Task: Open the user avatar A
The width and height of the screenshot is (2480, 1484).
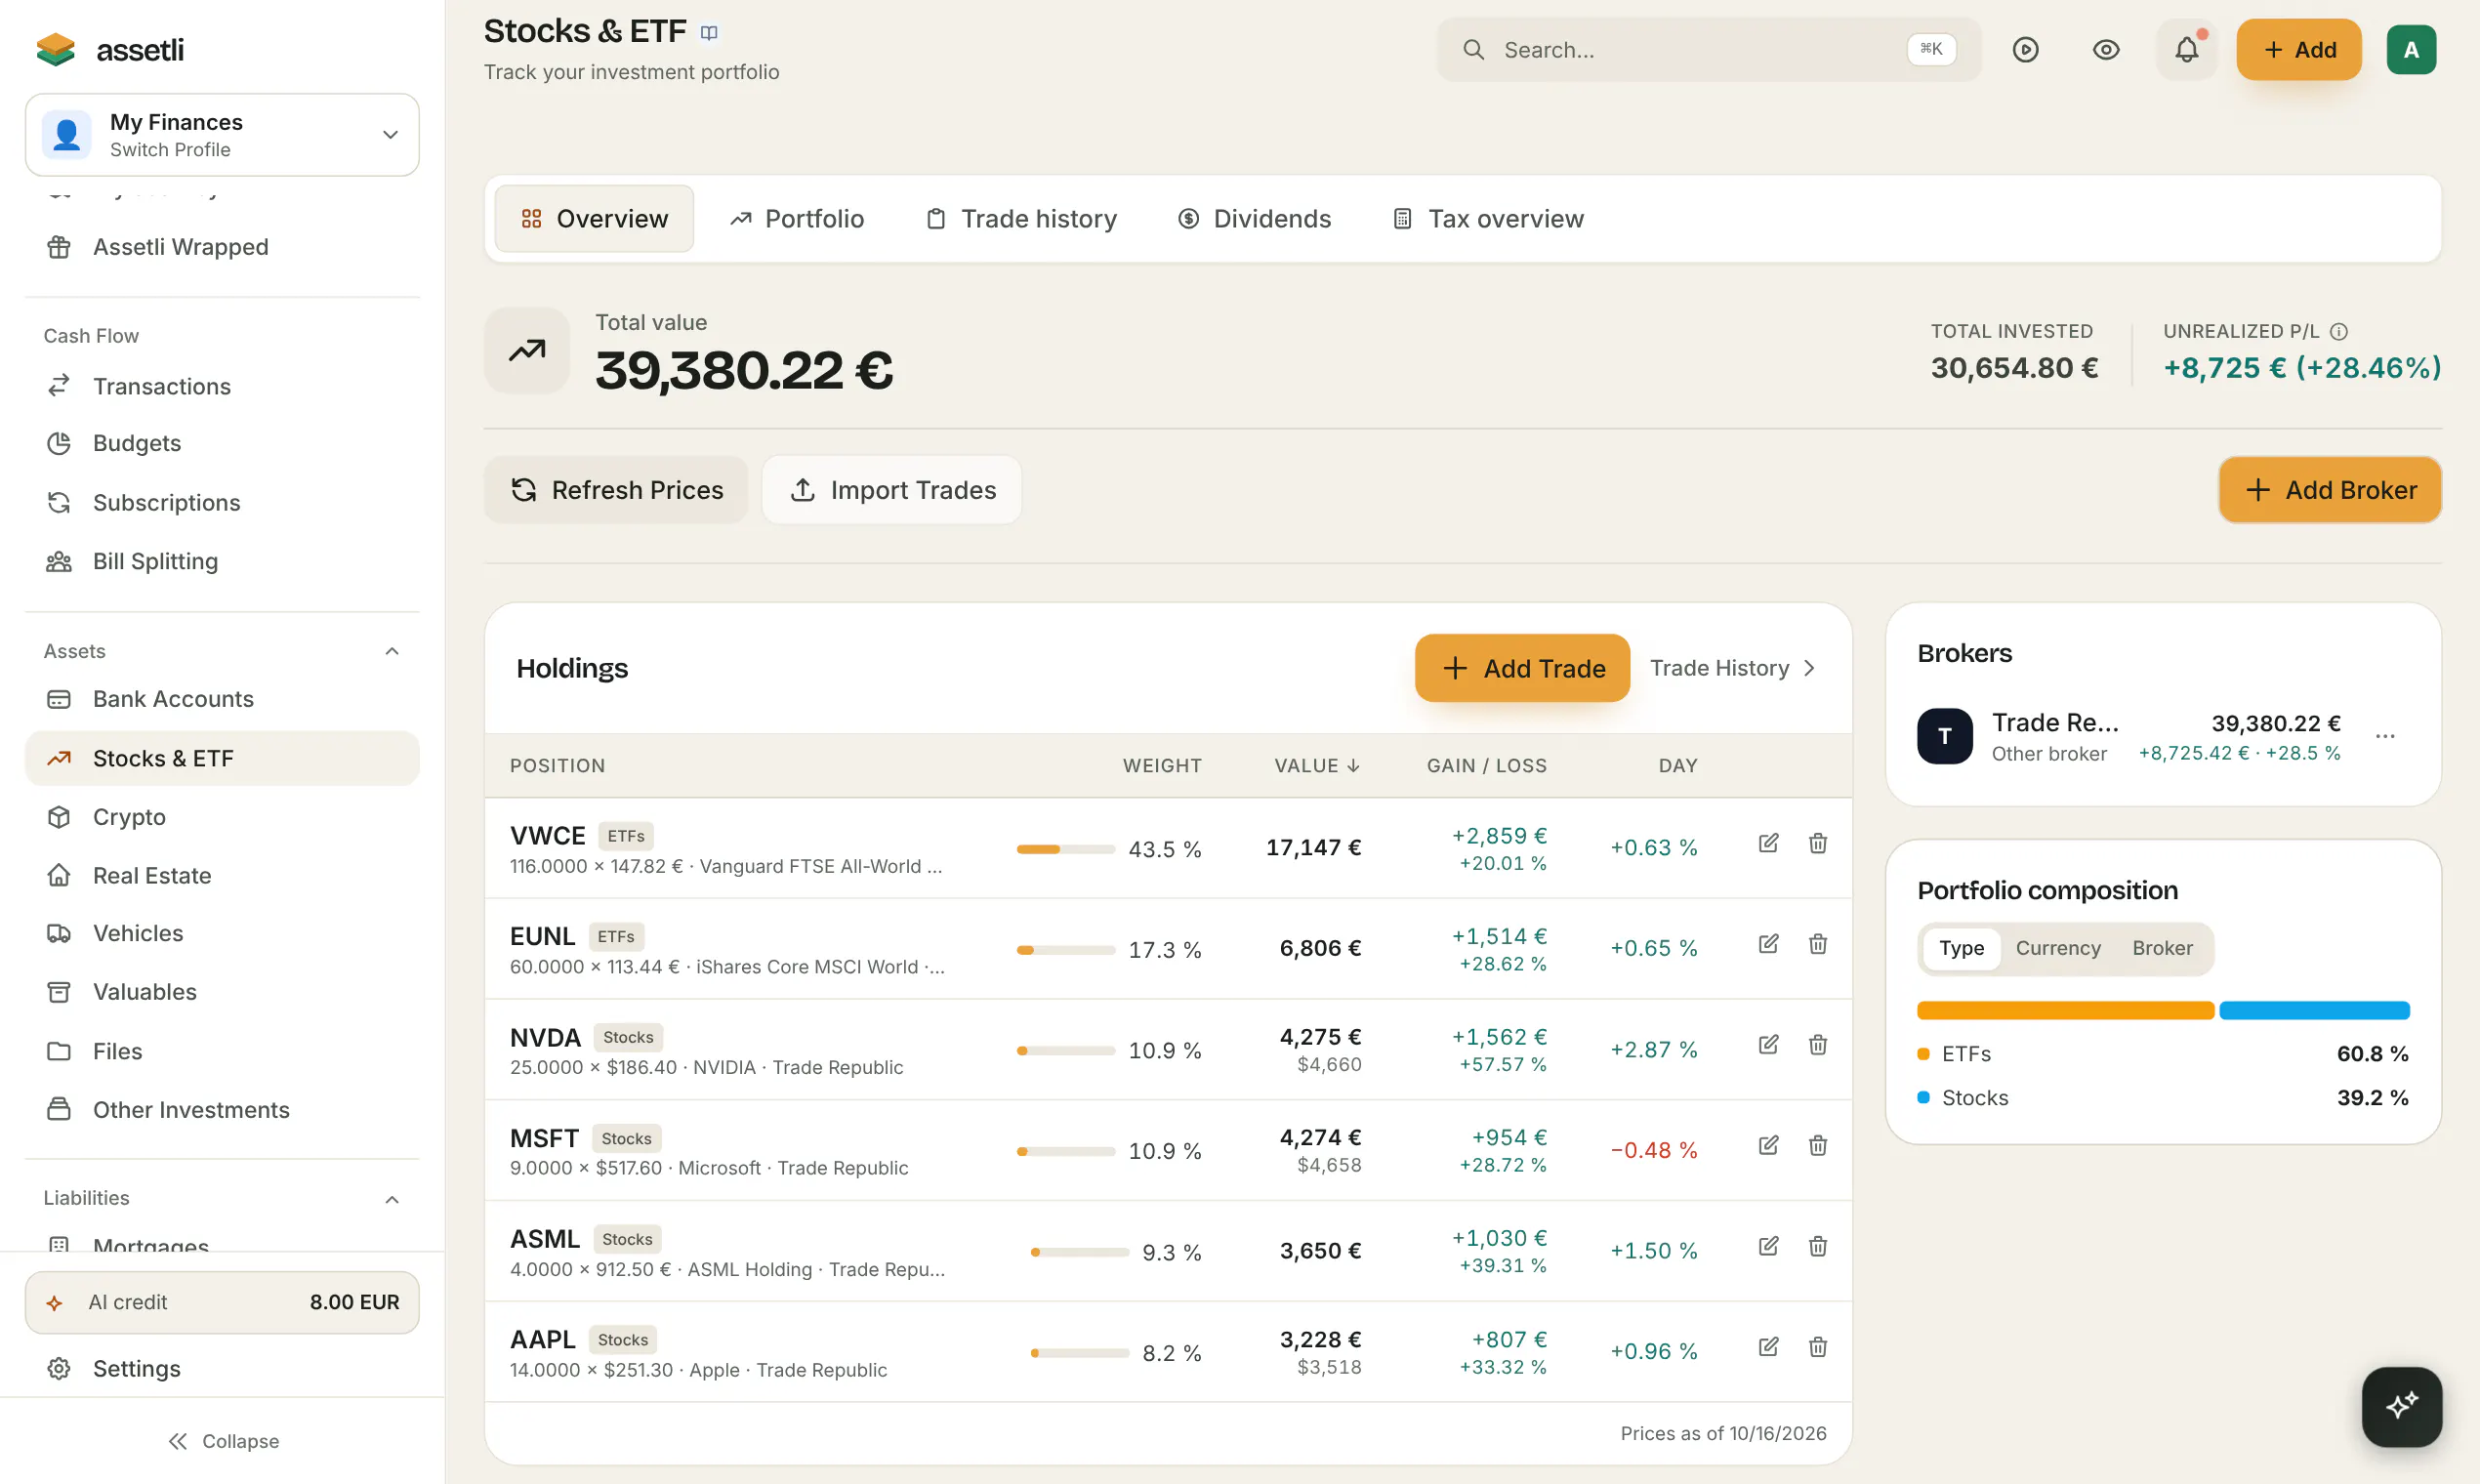Action: [2411, 49]
